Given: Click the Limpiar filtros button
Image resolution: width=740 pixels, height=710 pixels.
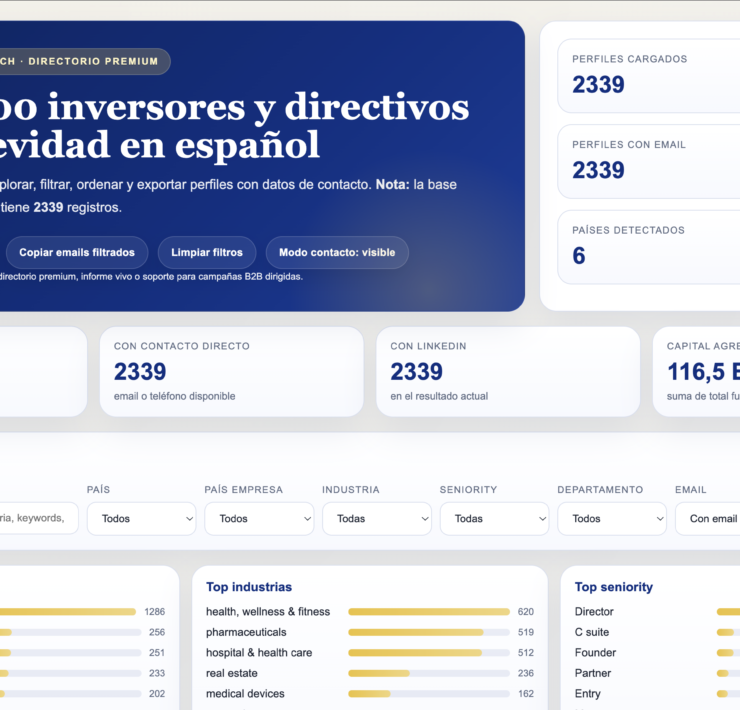Looking at the screenshot, I should coord(207,252).
